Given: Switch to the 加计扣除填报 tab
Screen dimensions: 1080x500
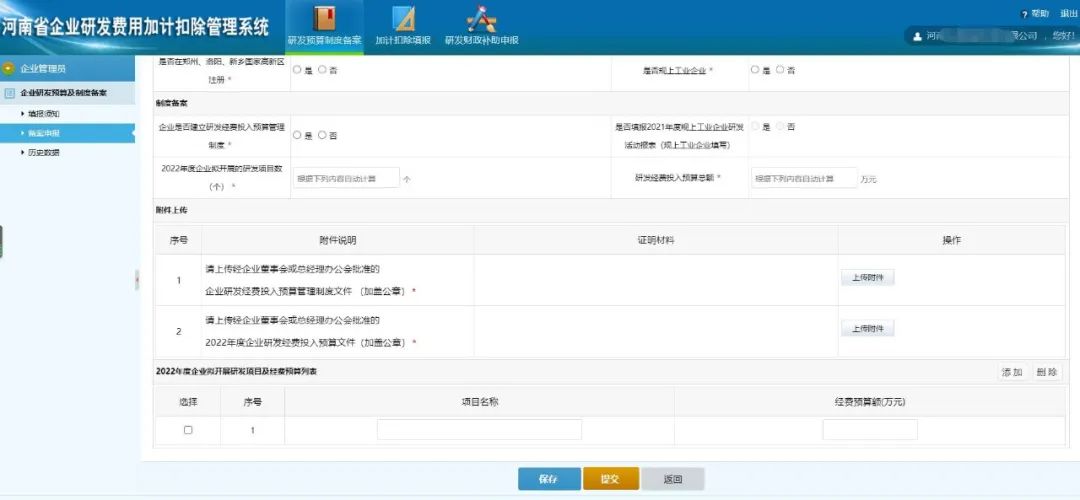Looking at the screenshot, I should (403, 40).
